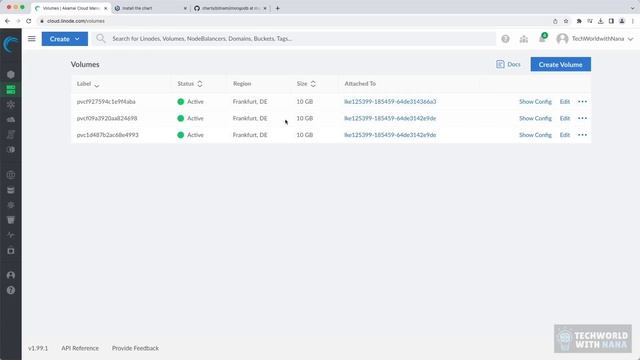Sort volumes by Size column
The width and height of the screenshot is (640, 360).
point(306,84)
